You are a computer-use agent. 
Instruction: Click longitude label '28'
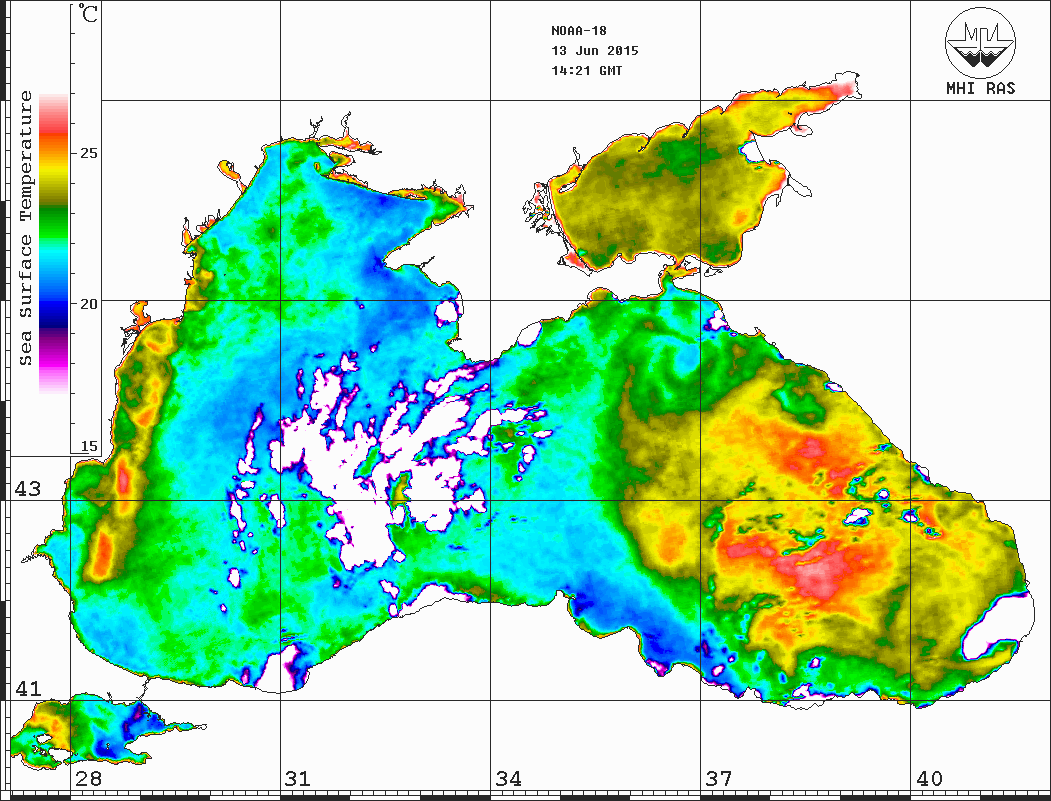pos(88,778)
